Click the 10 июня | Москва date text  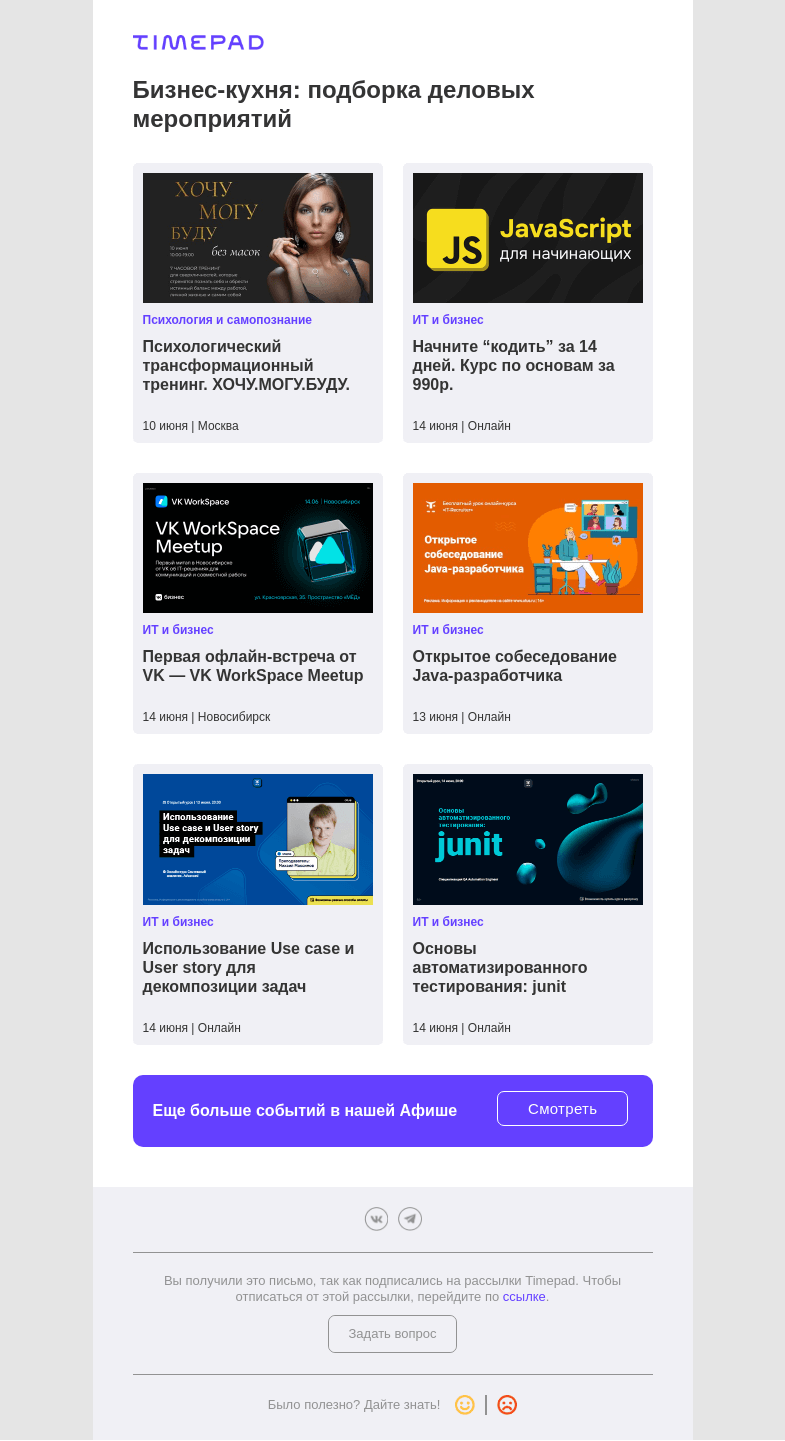coord(191,426)
